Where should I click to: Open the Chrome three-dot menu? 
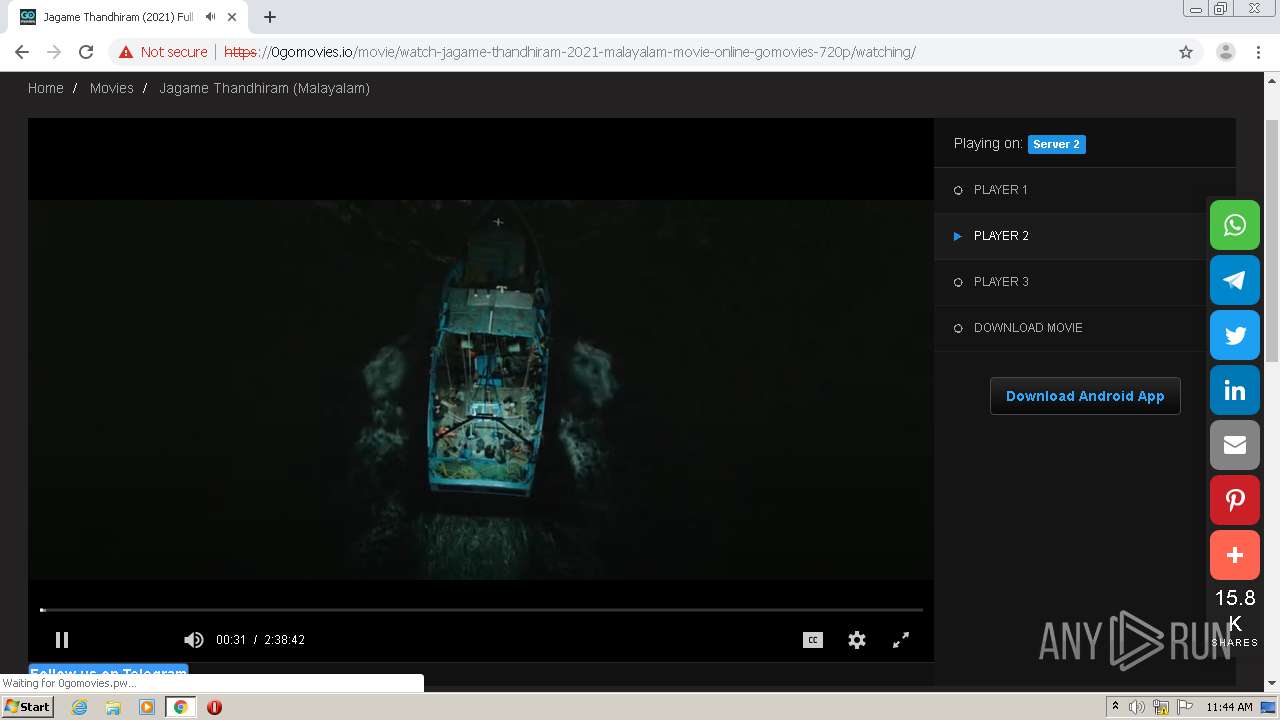point(1258,52)
